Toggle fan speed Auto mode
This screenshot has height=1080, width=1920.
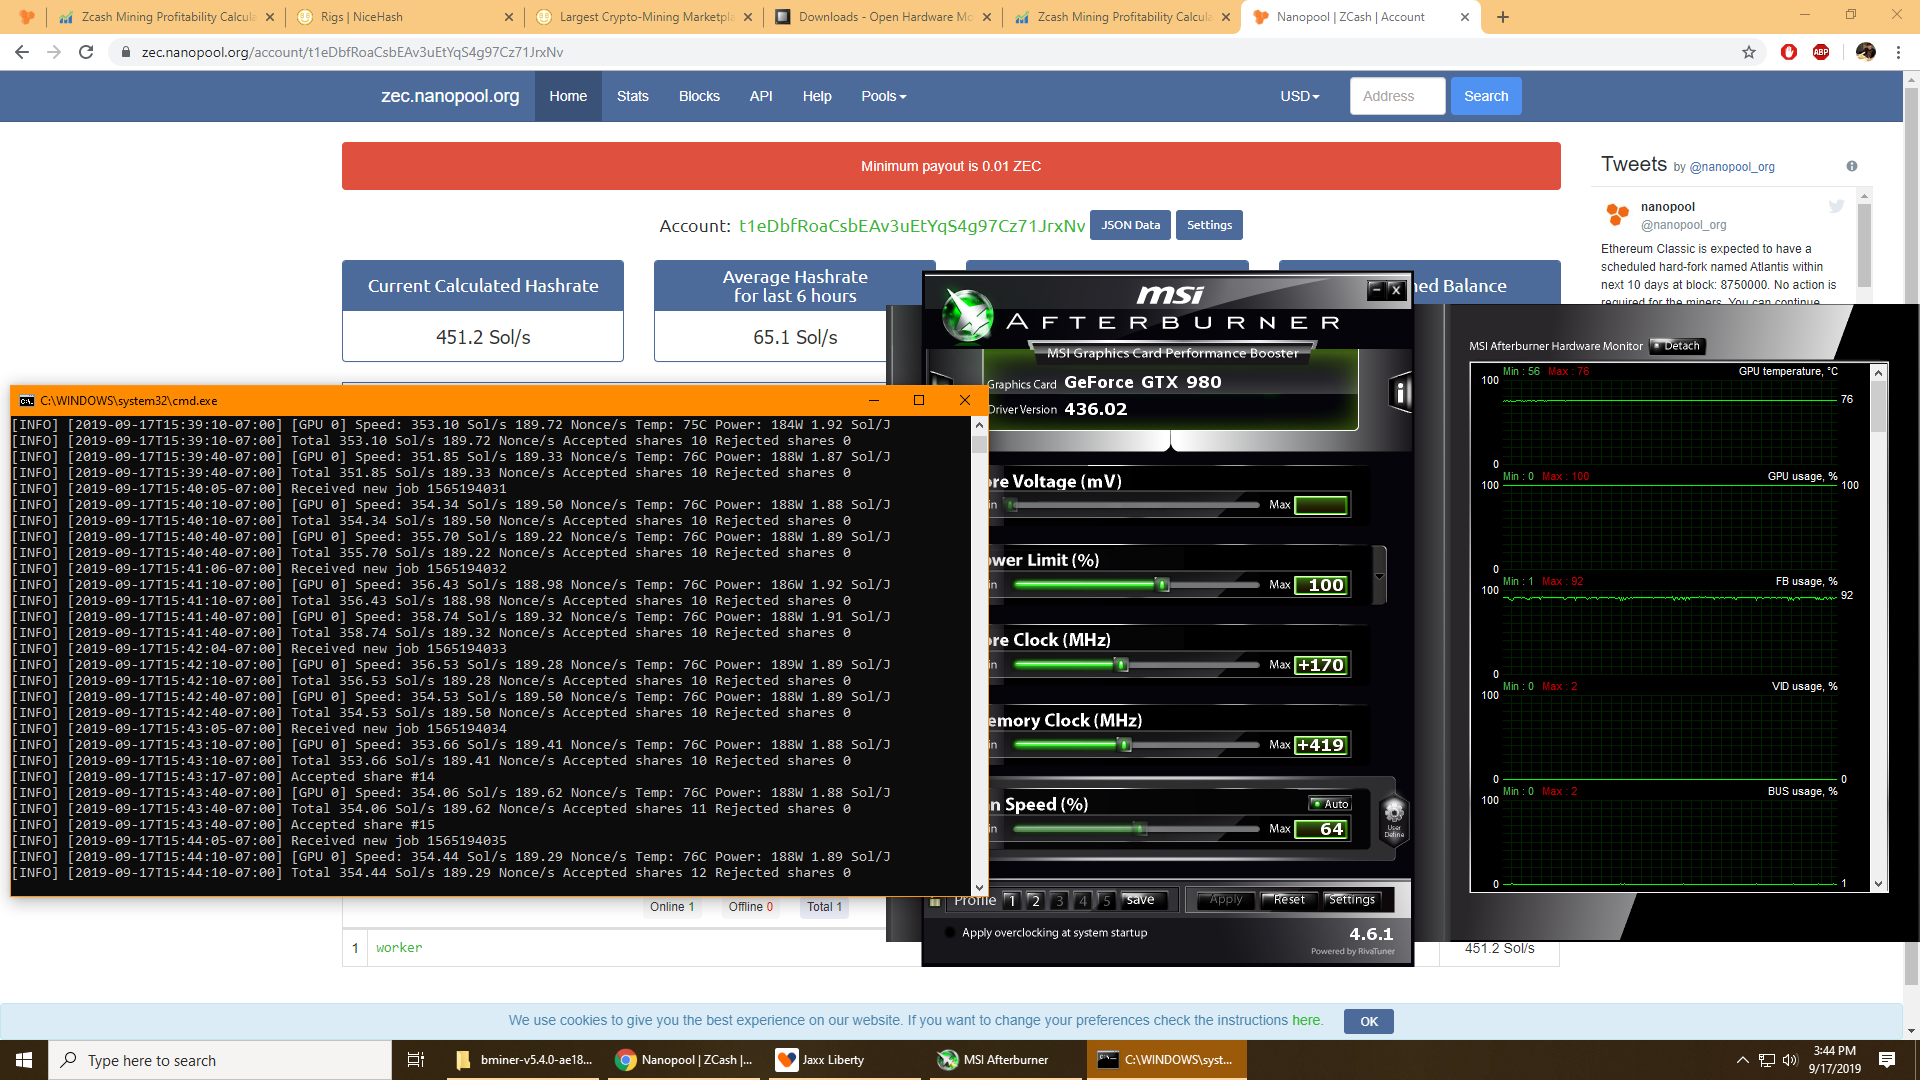[1331, 804]
